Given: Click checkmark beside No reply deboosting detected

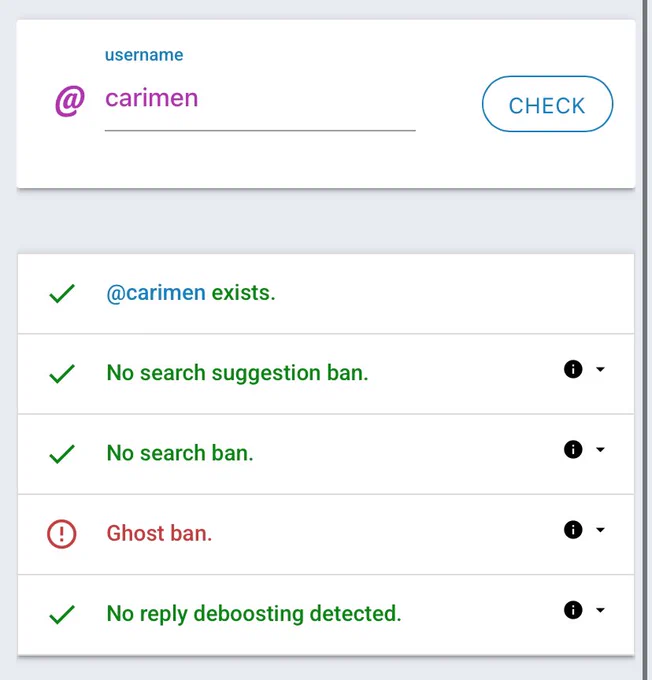Looking at the screenshot, I should [62, 615].
